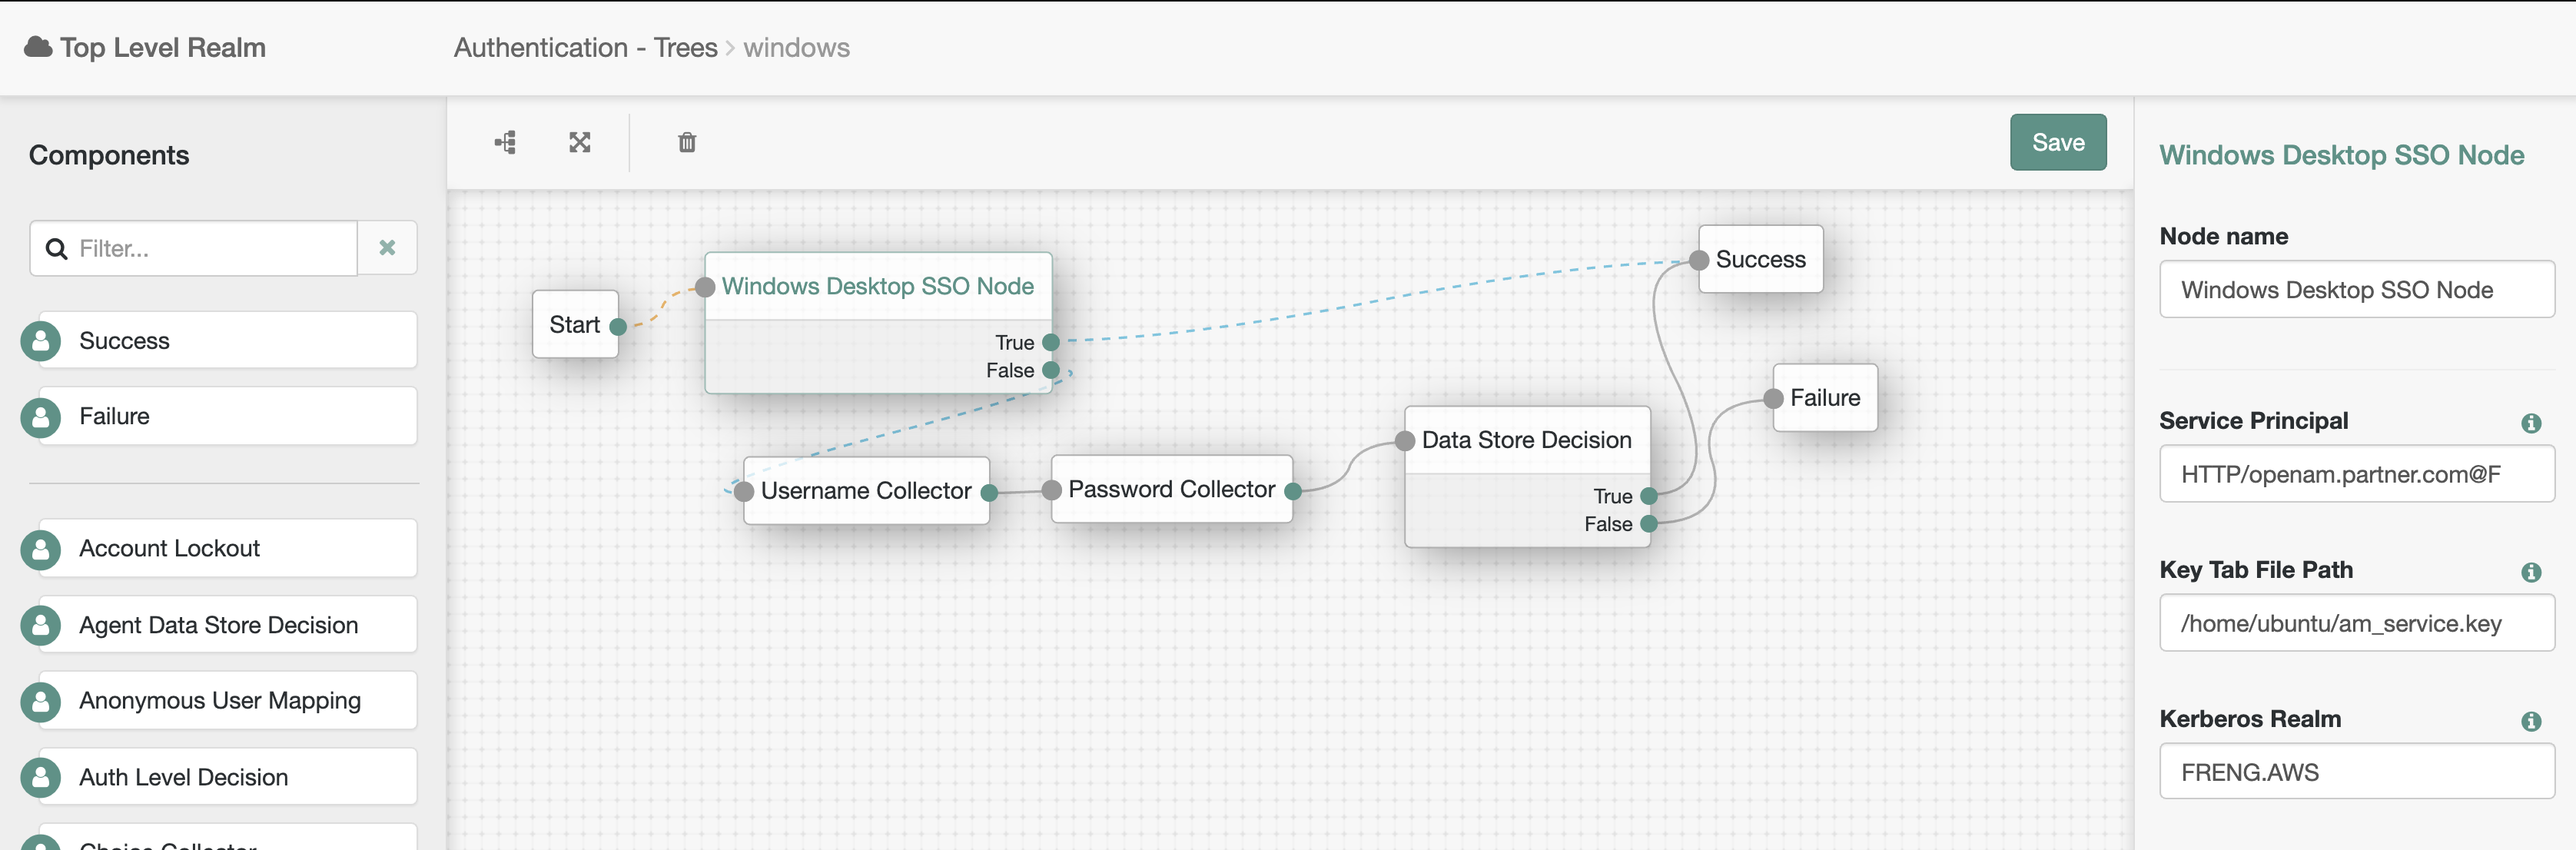The image size is (2576, 850).
Task: Click the auto-layout tree icon in toolbar
Action: tap(506, 143)
